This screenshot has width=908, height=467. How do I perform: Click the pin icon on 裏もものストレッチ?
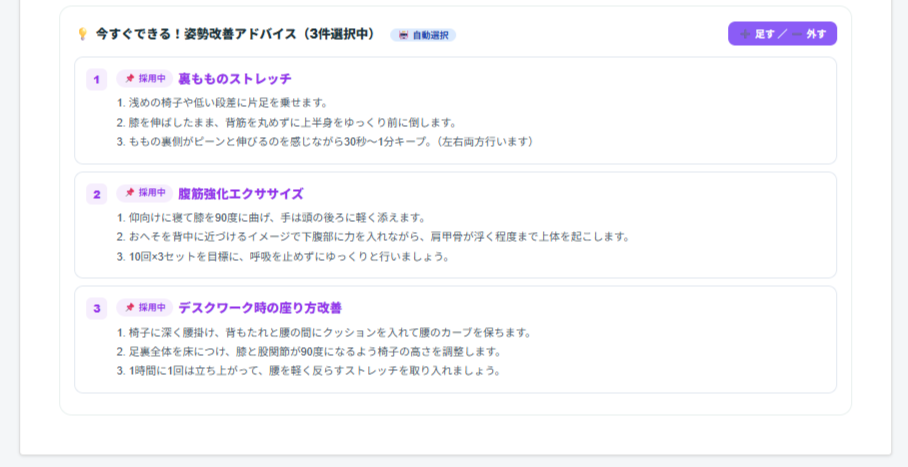[130, 78]
